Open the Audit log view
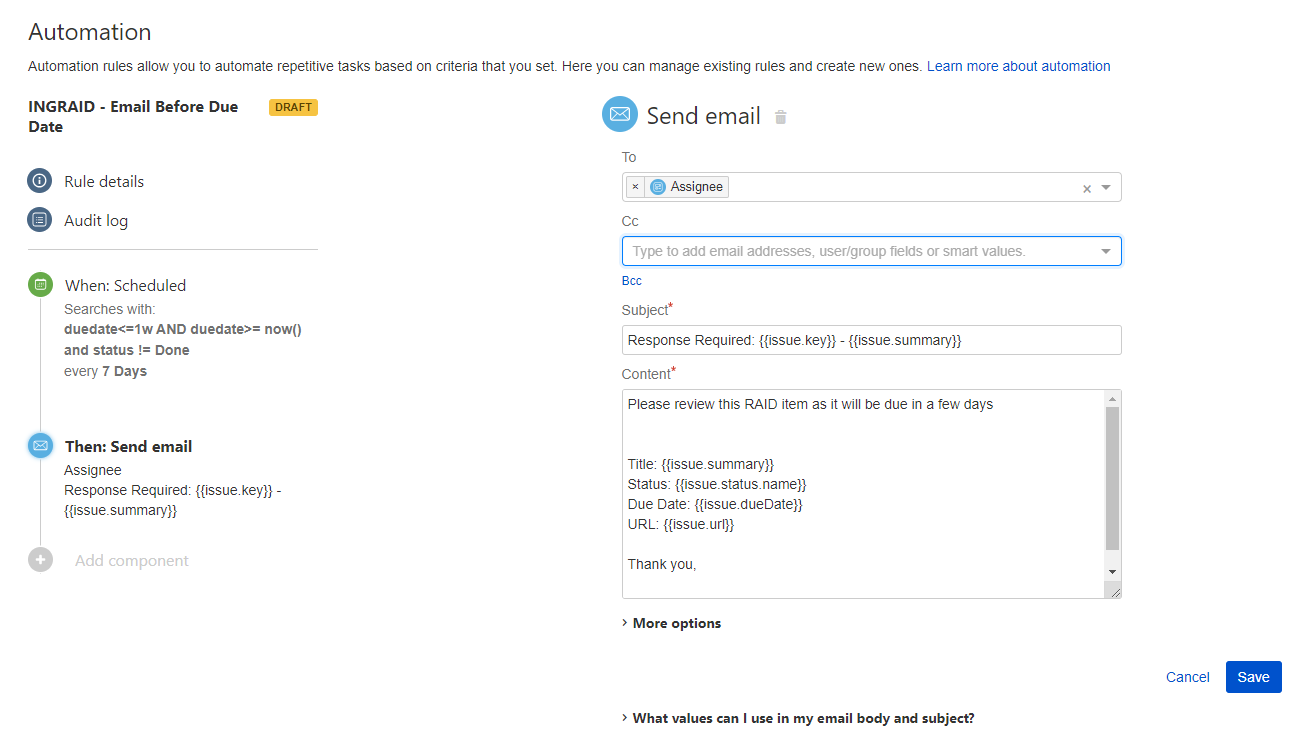This screenshot has width=1307, height=732. coord(94,219)
